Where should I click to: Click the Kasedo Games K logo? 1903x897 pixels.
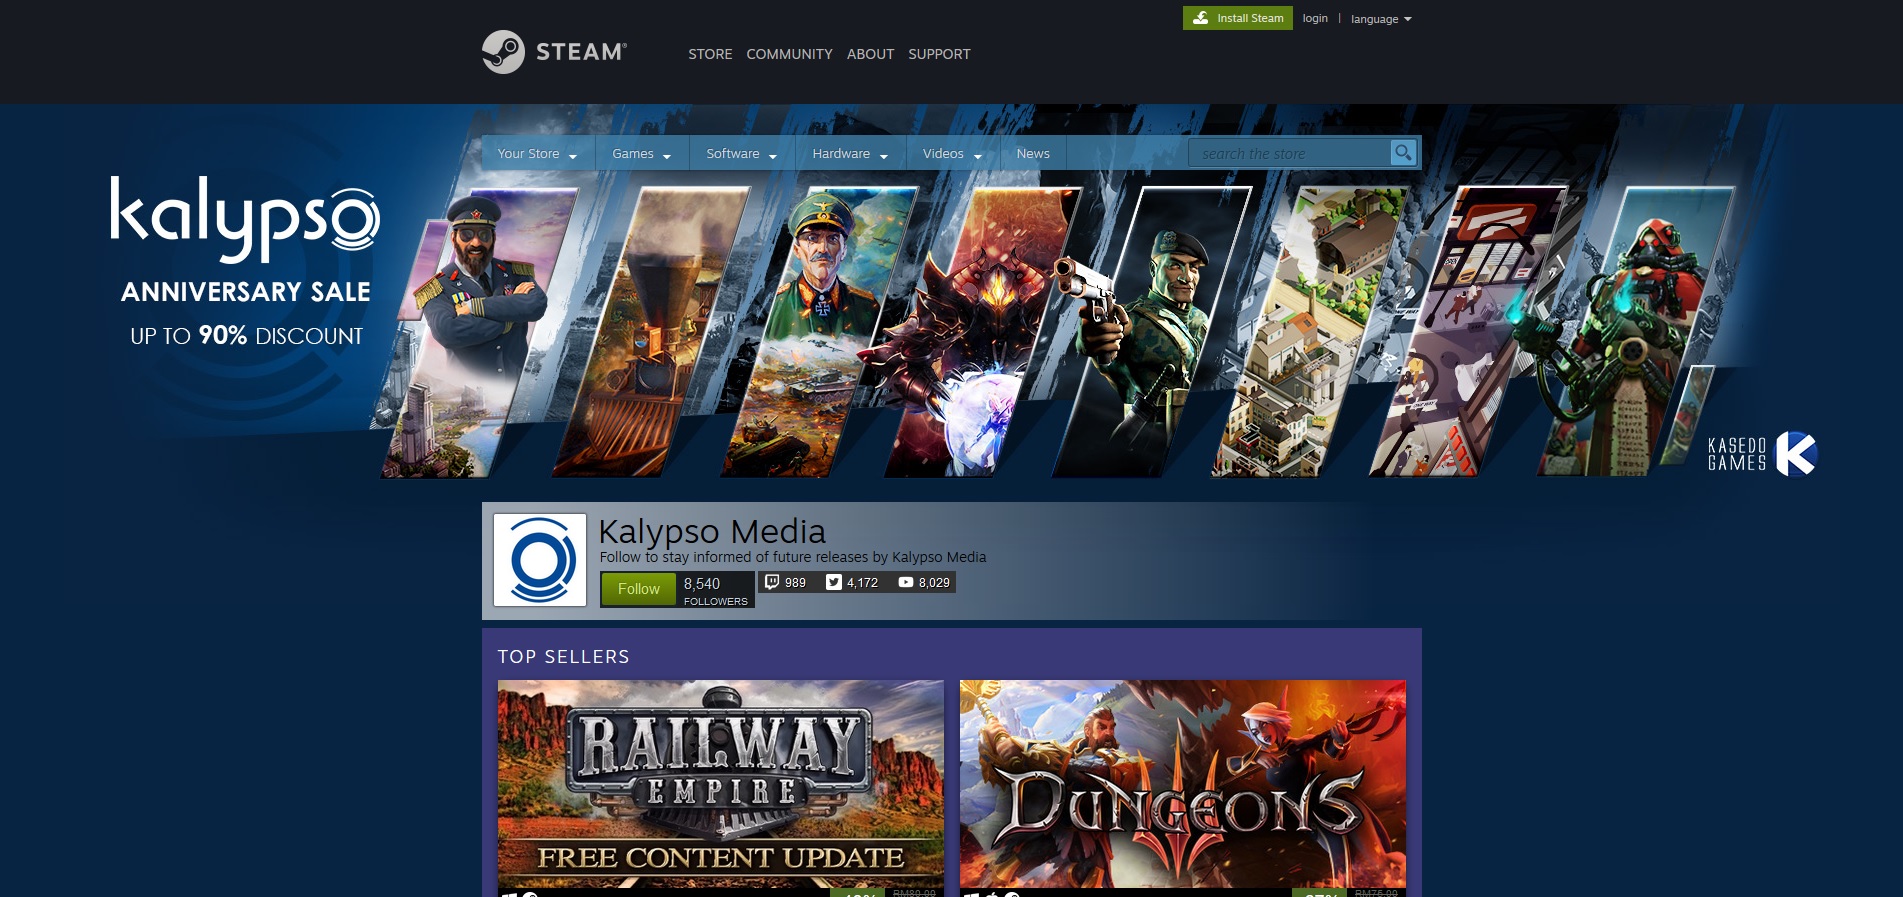coord(1796,454)
